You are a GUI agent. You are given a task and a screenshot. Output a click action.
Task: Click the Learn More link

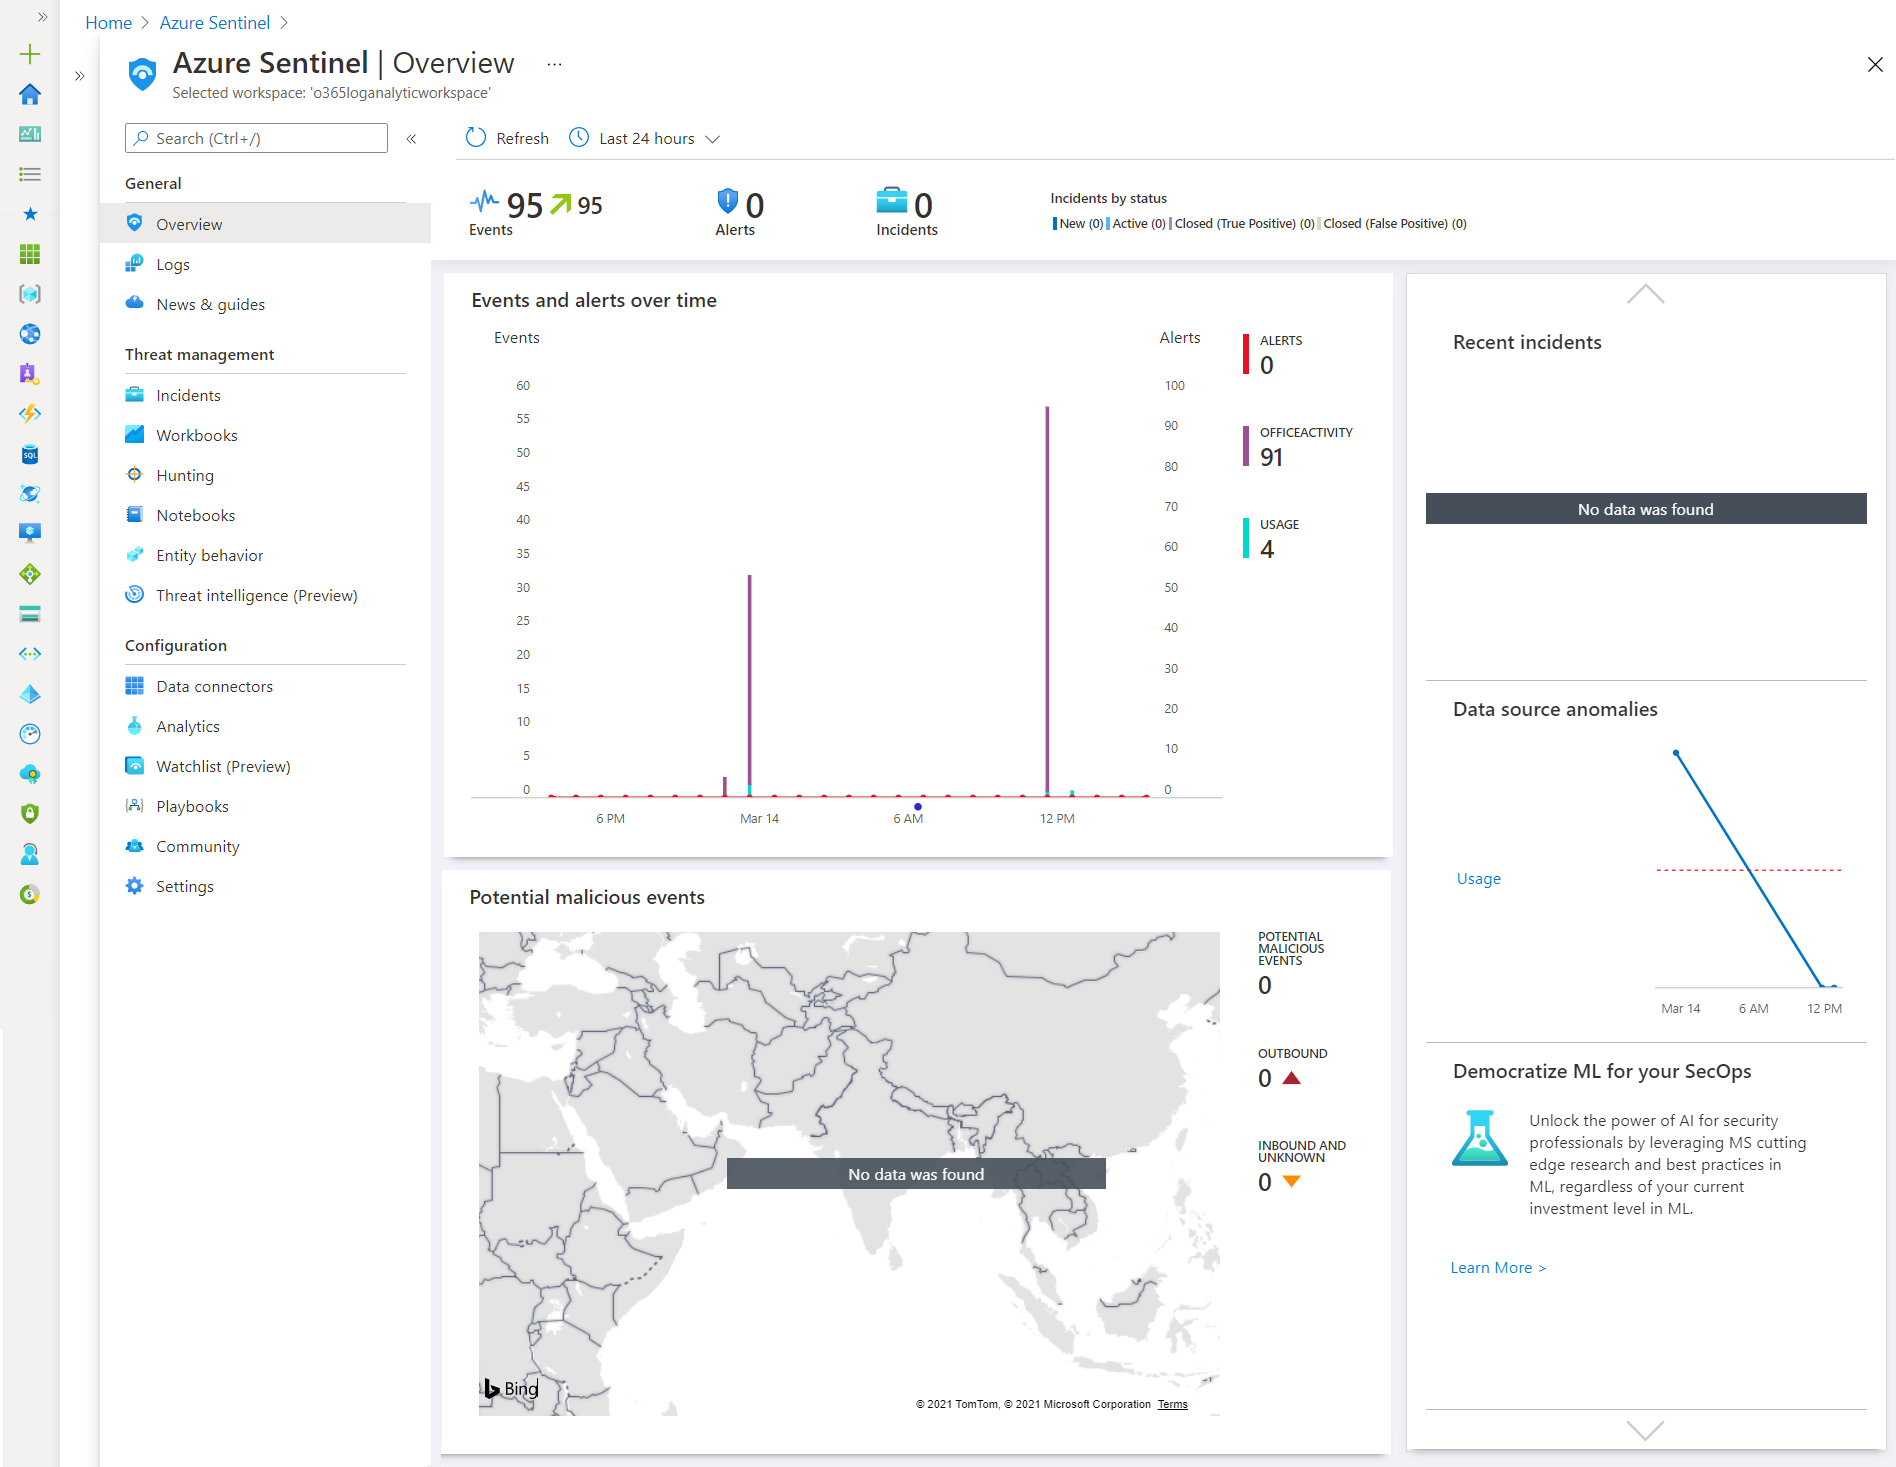coord(1497,1267)
